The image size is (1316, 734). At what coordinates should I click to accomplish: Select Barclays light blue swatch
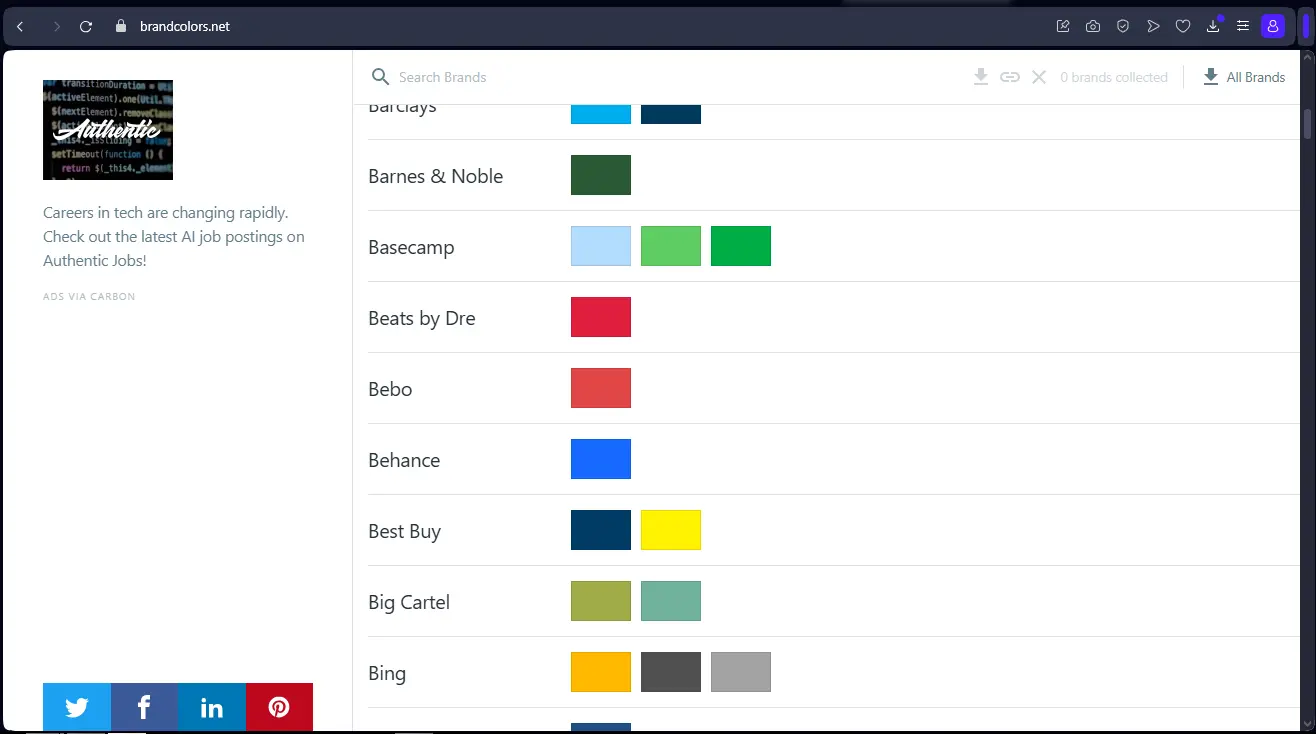pos(601,114)
